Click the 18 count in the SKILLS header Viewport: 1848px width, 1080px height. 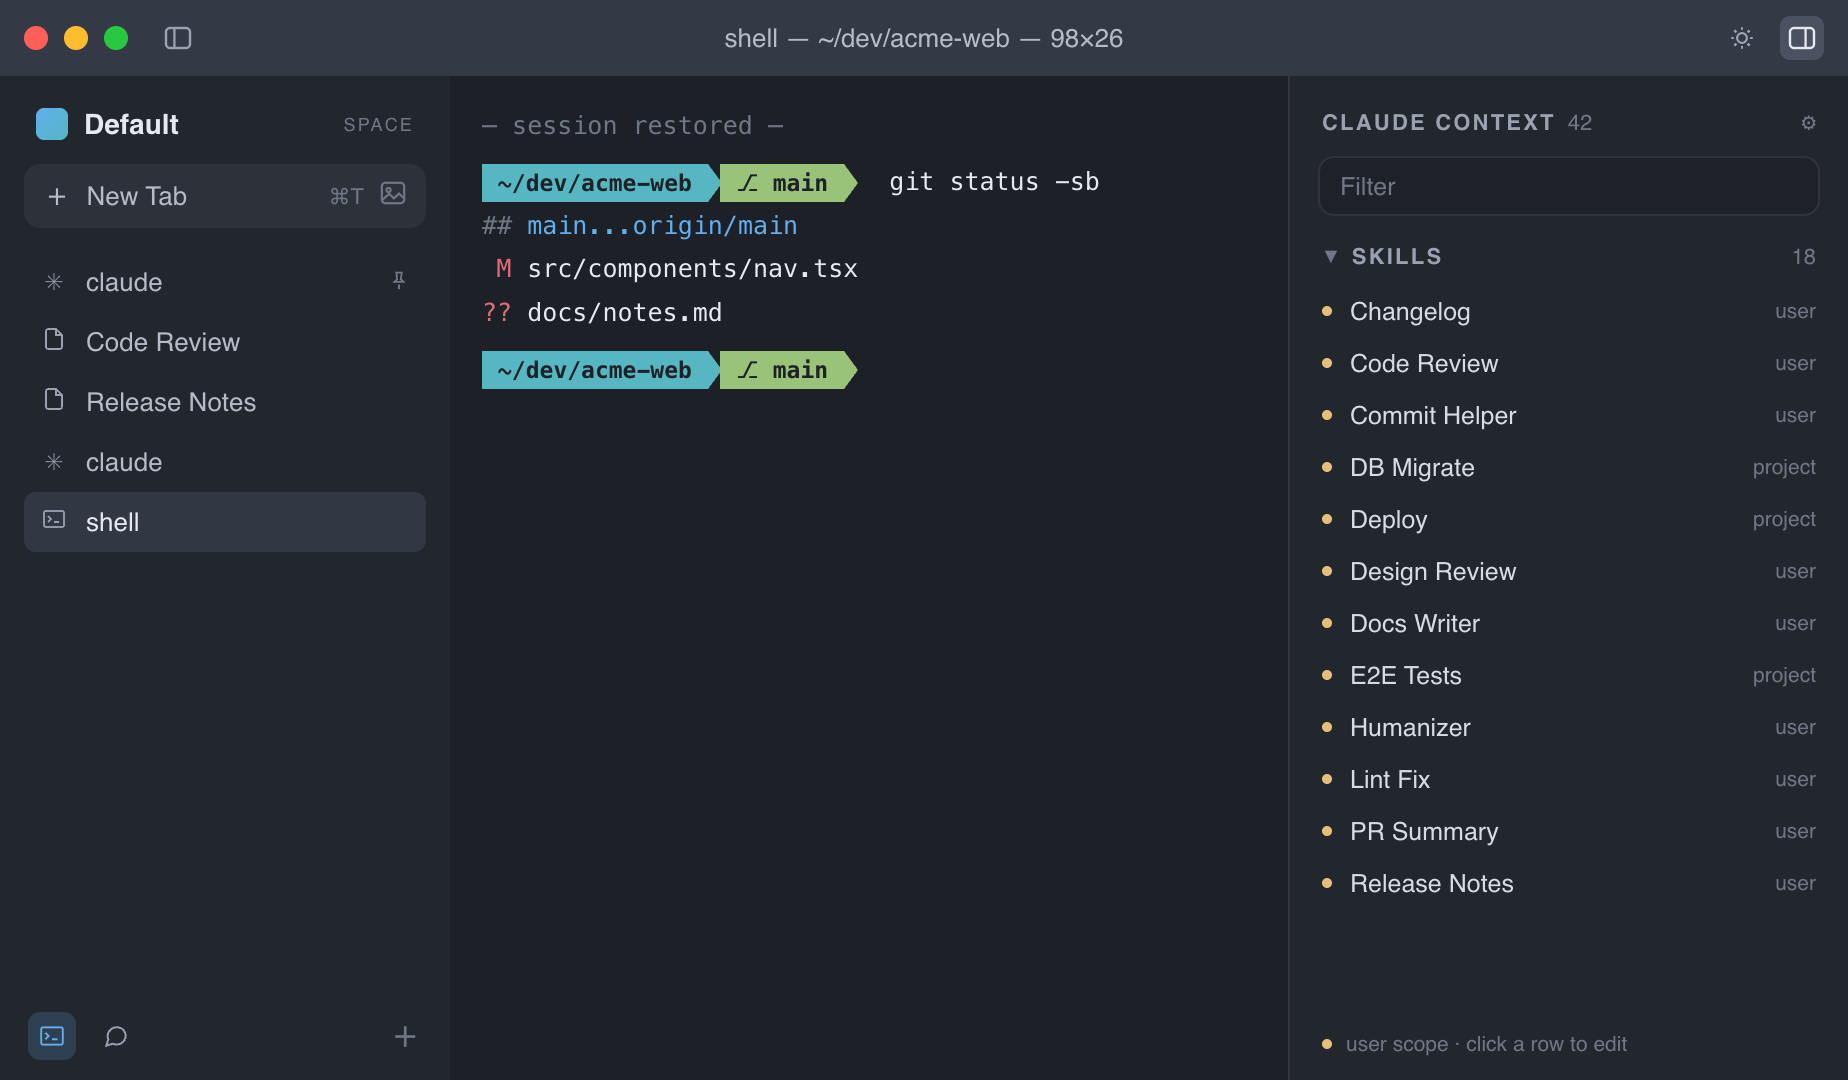point(1804,257)
